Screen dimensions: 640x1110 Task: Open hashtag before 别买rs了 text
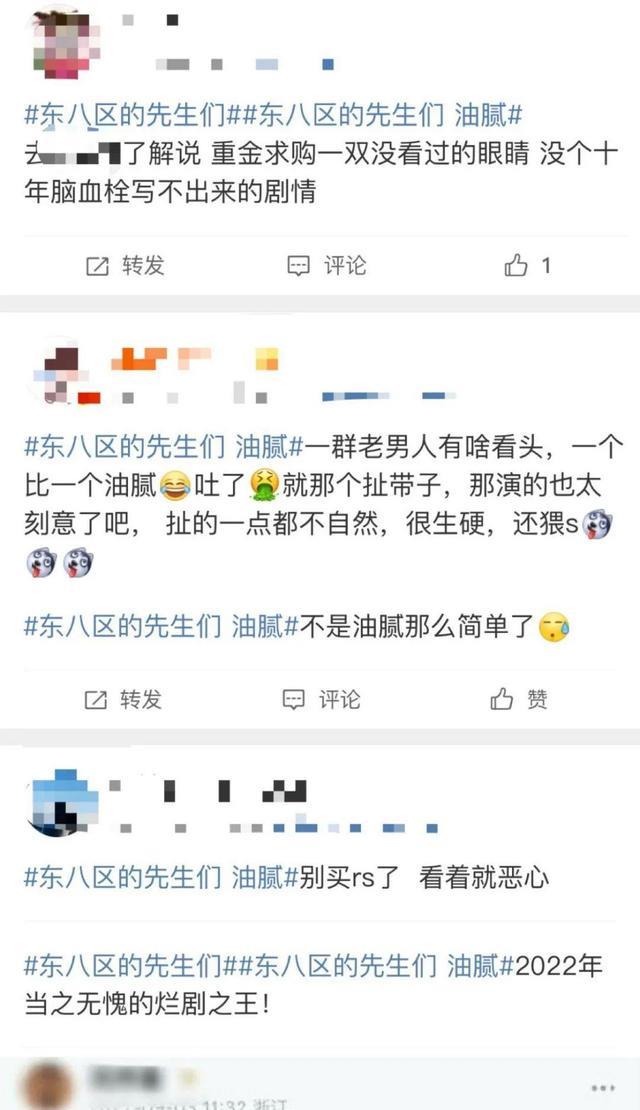point(162,878)
